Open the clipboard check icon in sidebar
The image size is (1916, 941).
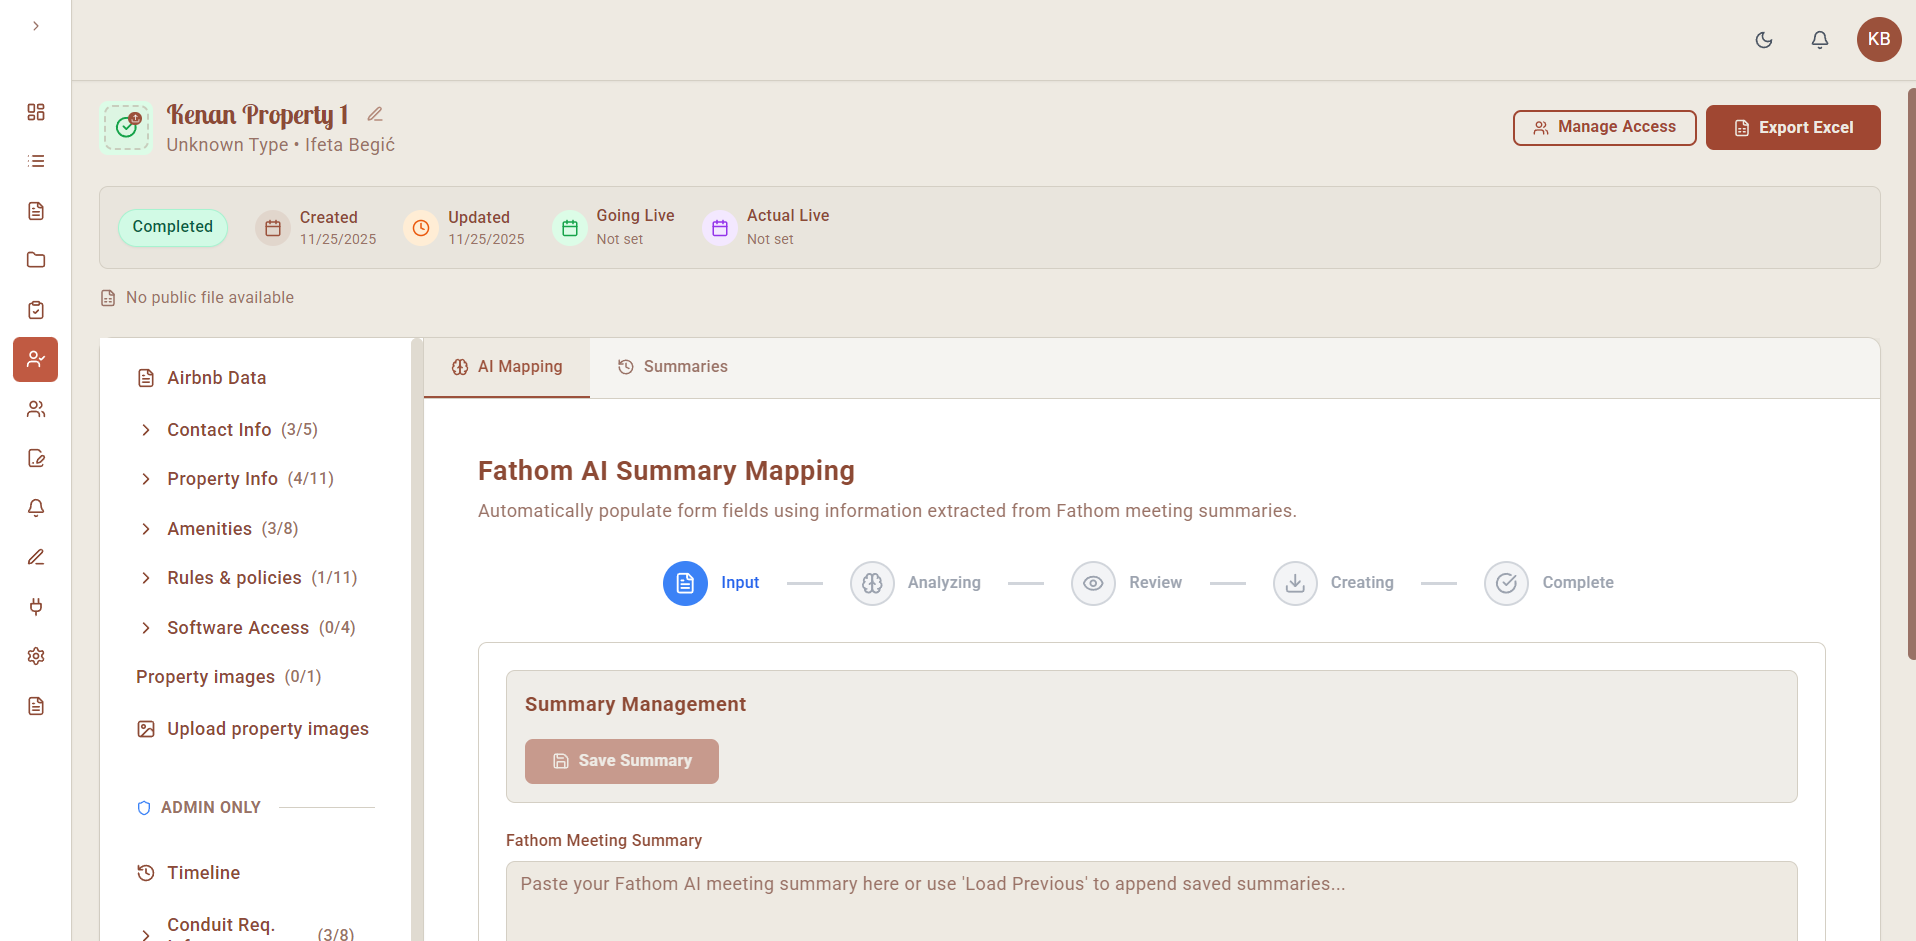36,310
